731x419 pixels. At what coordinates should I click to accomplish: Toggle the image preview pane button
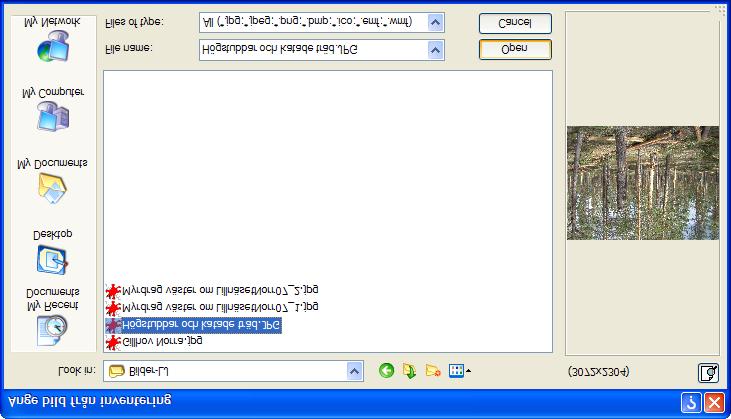click(x=708, y=372)
